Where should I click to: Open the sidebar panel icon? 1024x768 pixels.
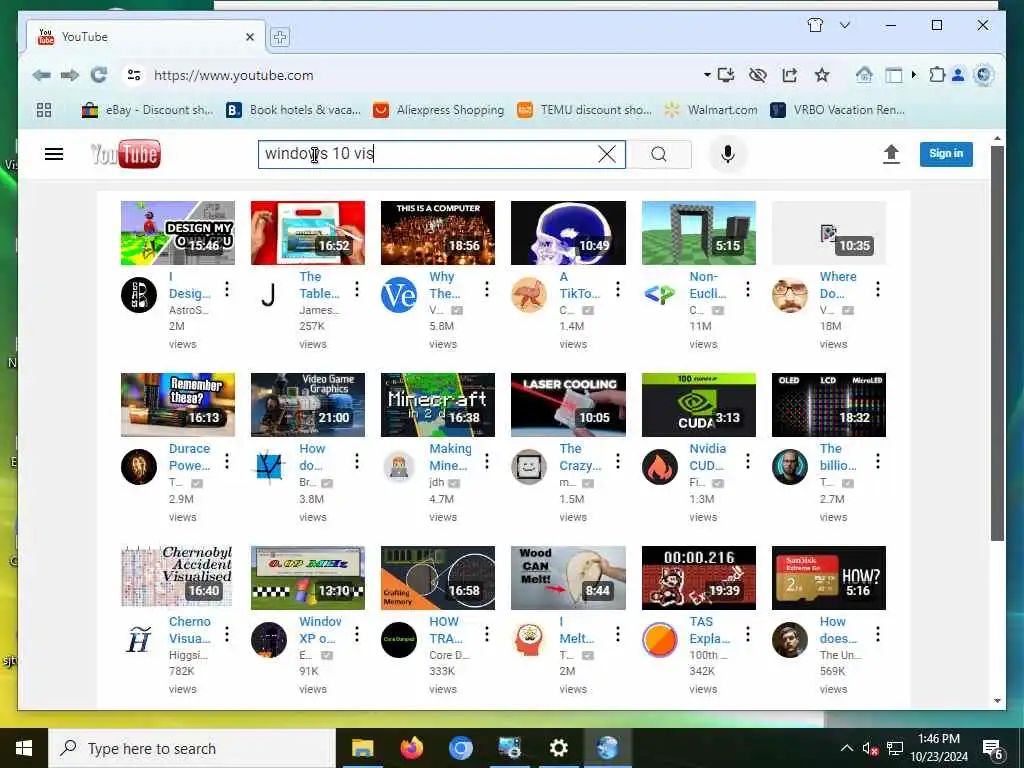click(893, 75)
